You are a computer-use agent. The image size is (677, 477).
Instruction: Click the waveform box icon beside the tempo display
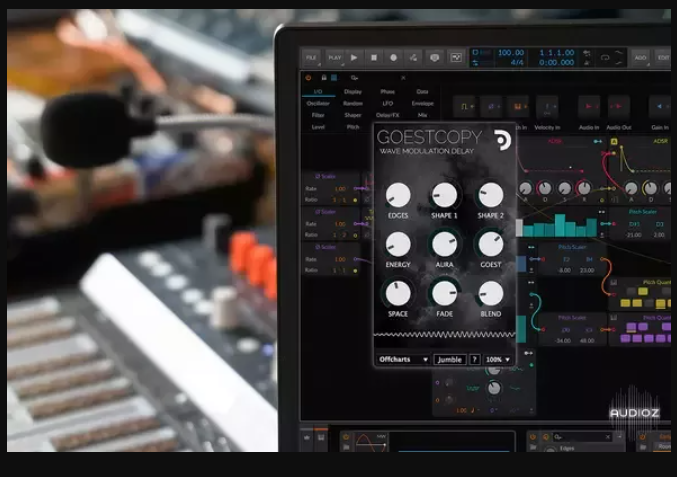[x=456, y=57]
